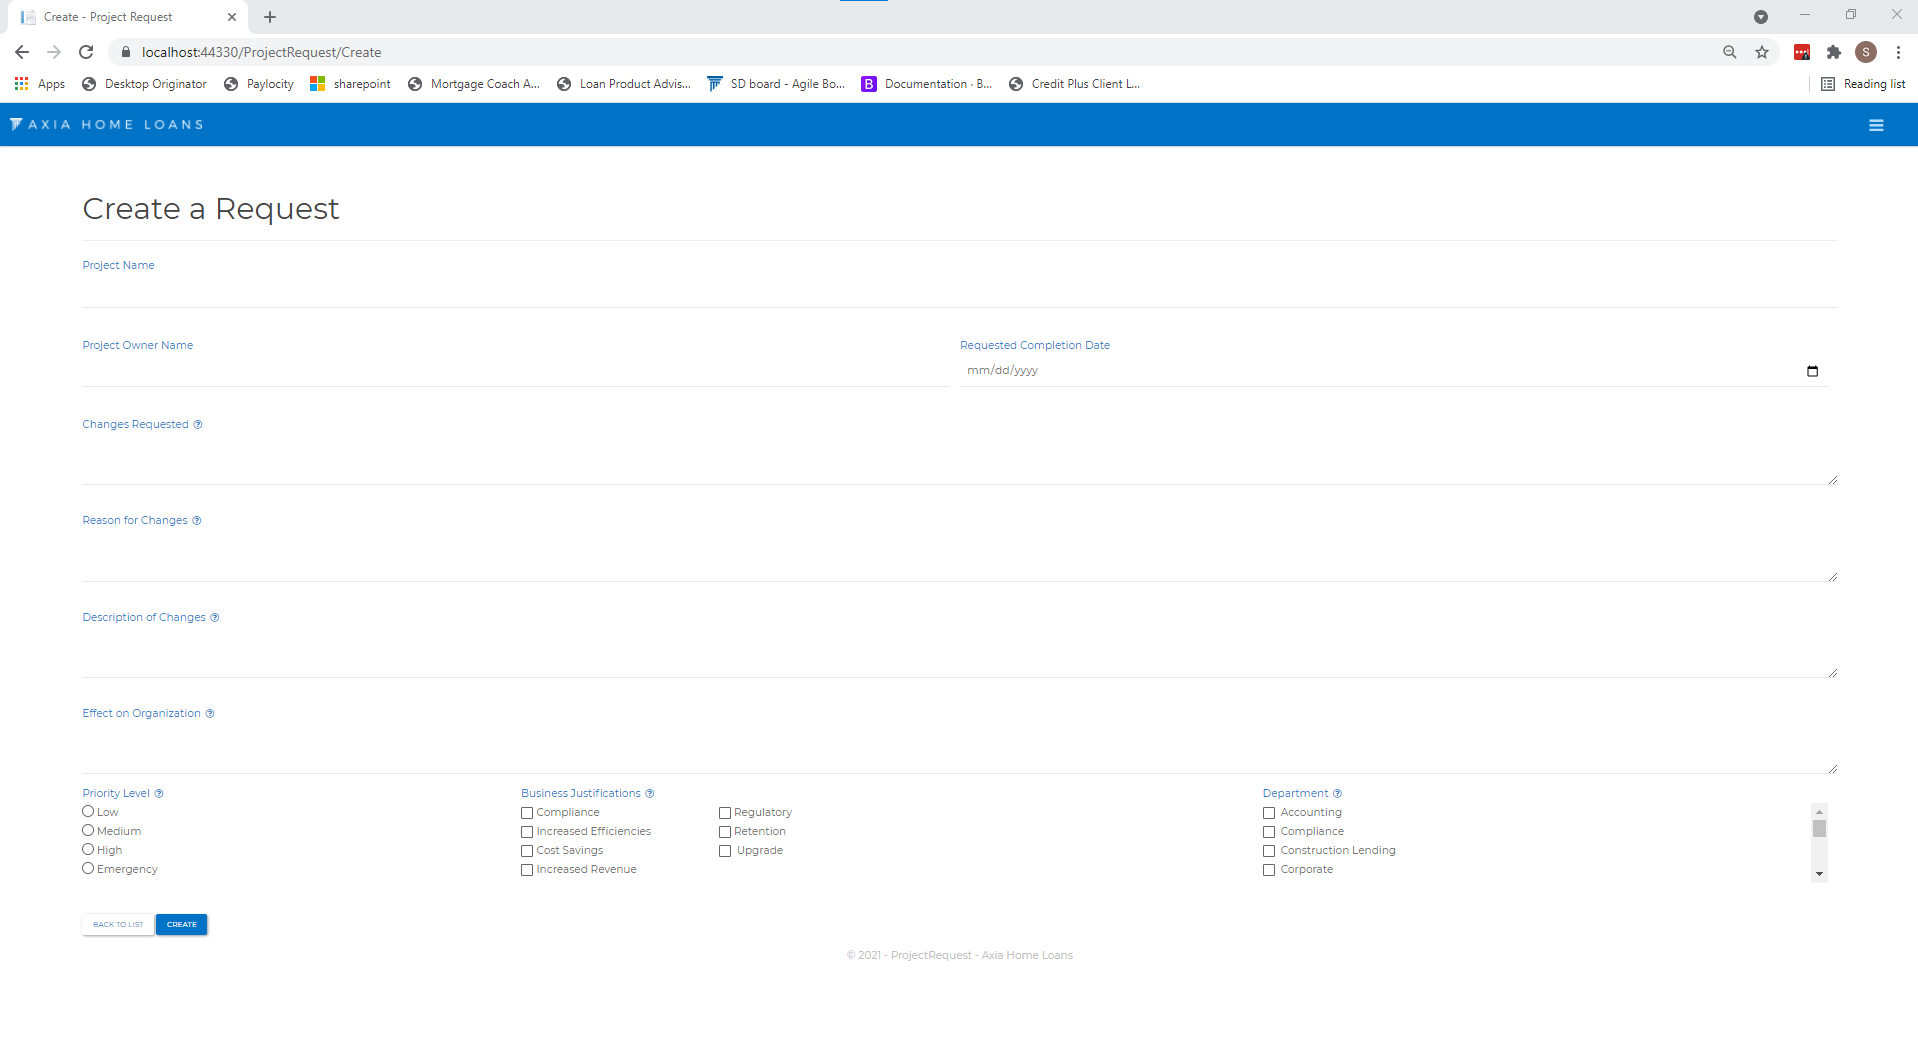
Task: Check the Cost Savings justification
Action: tap(527, 850)
